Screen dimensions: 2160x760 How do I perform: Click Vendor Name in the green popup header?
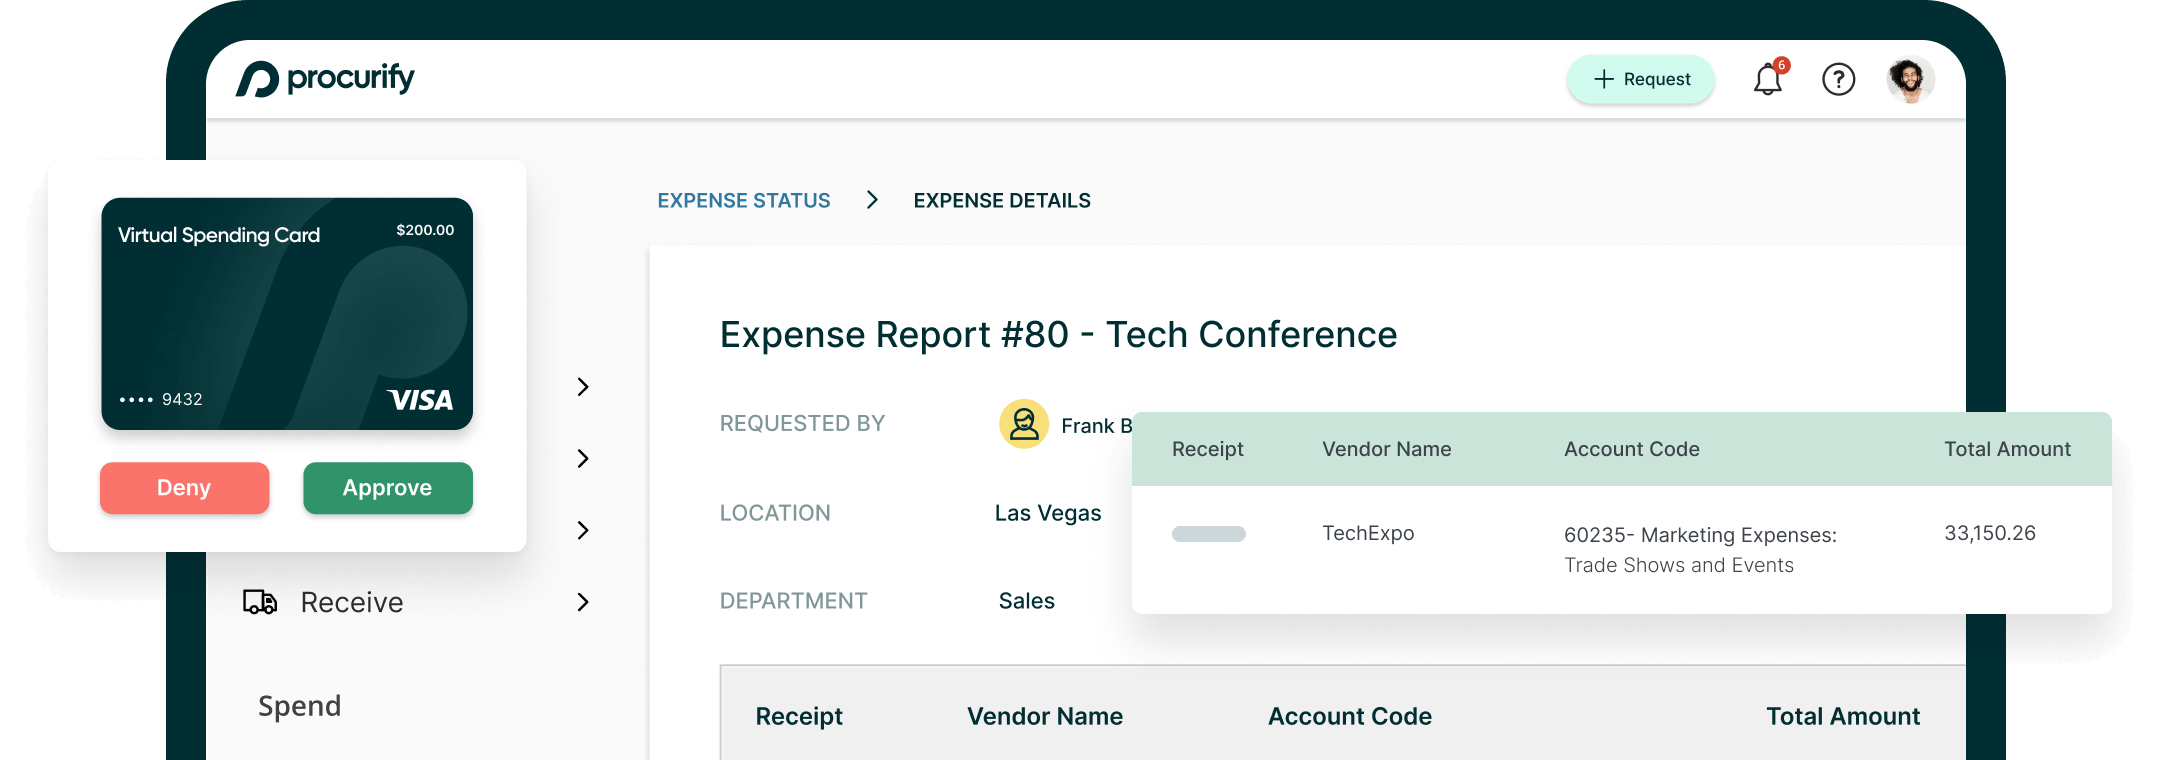pos(1386,449)
